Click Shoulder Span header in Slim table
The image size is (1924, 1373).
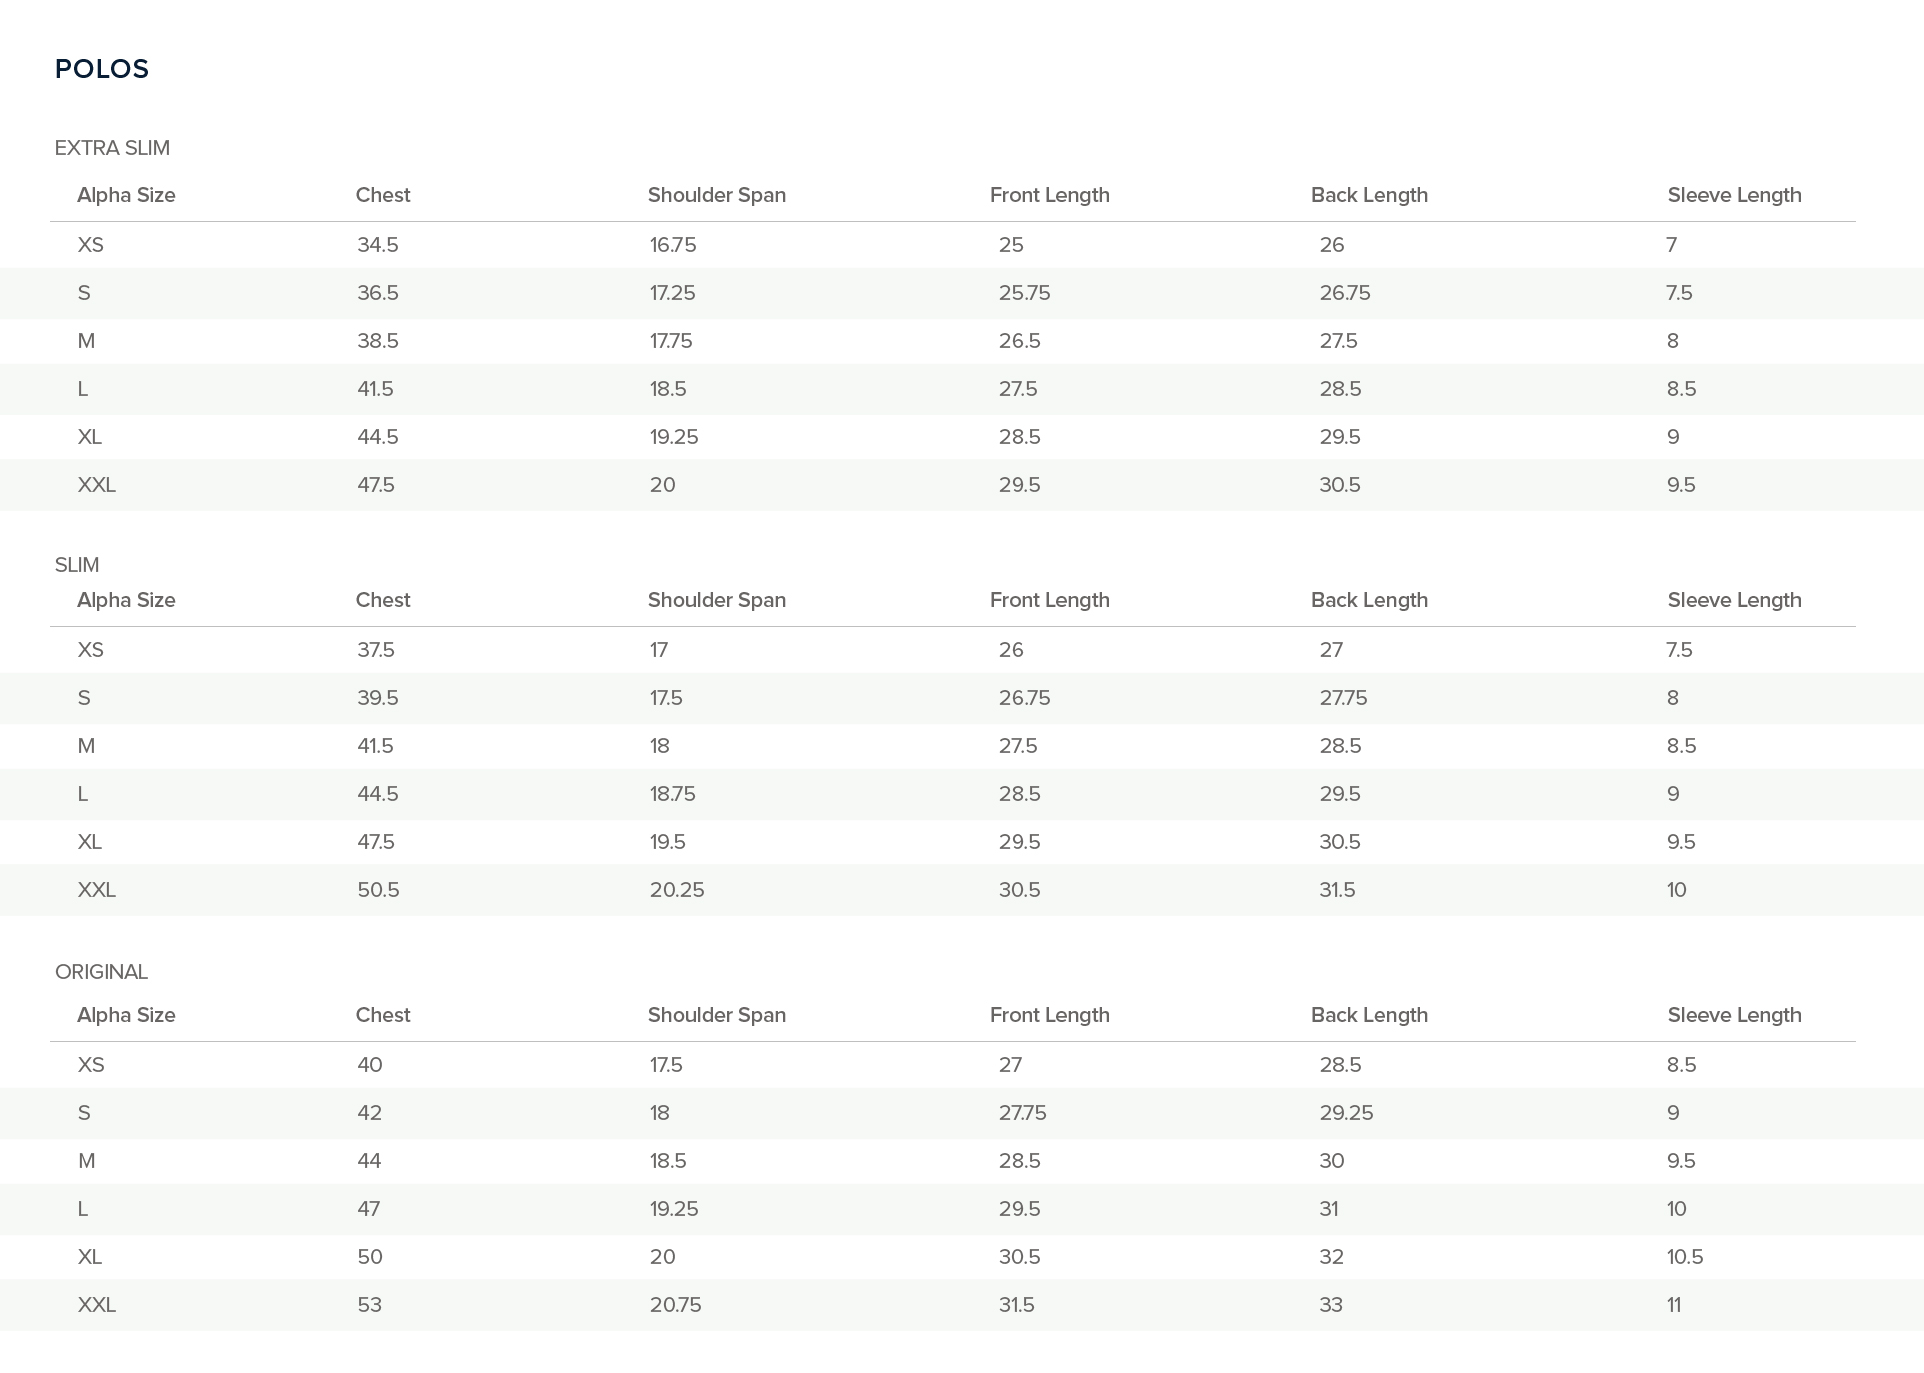pos(717,600)
